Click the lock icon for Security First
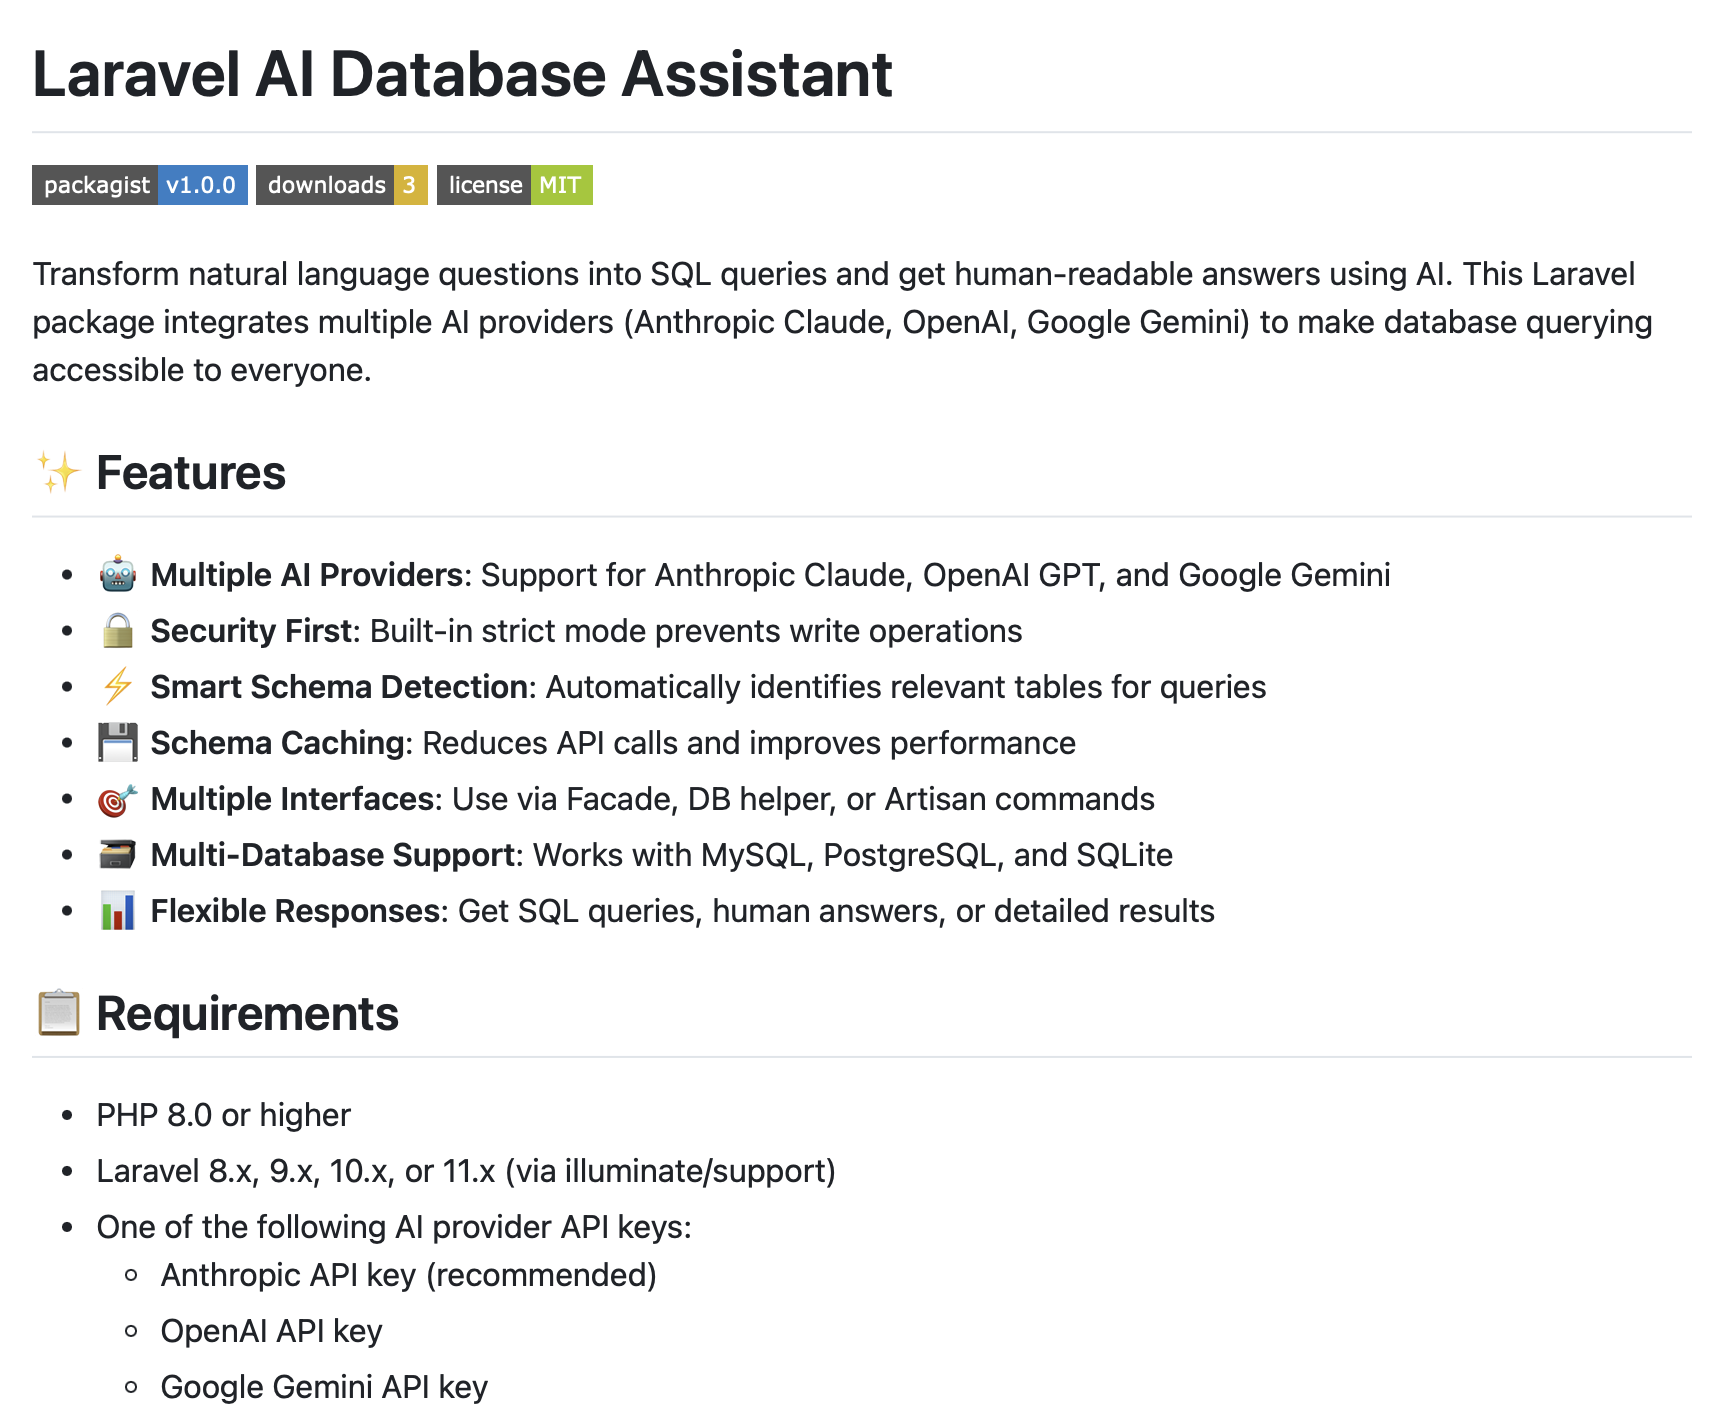Viewport: 1728px width, 1420px height. pos(118,631)
